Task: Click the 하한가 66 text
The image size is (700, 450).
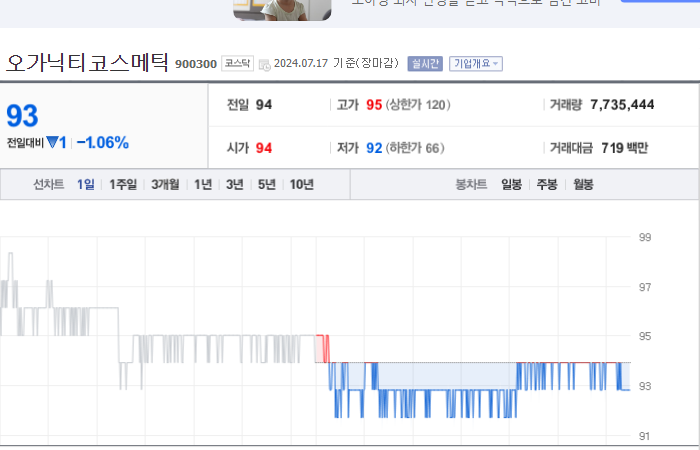Action: (x=415, y=148)
